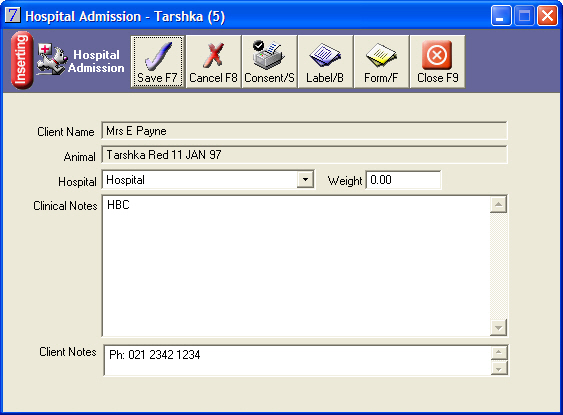Click Clinical Notes scrollbar up arrow

[498, 204]
